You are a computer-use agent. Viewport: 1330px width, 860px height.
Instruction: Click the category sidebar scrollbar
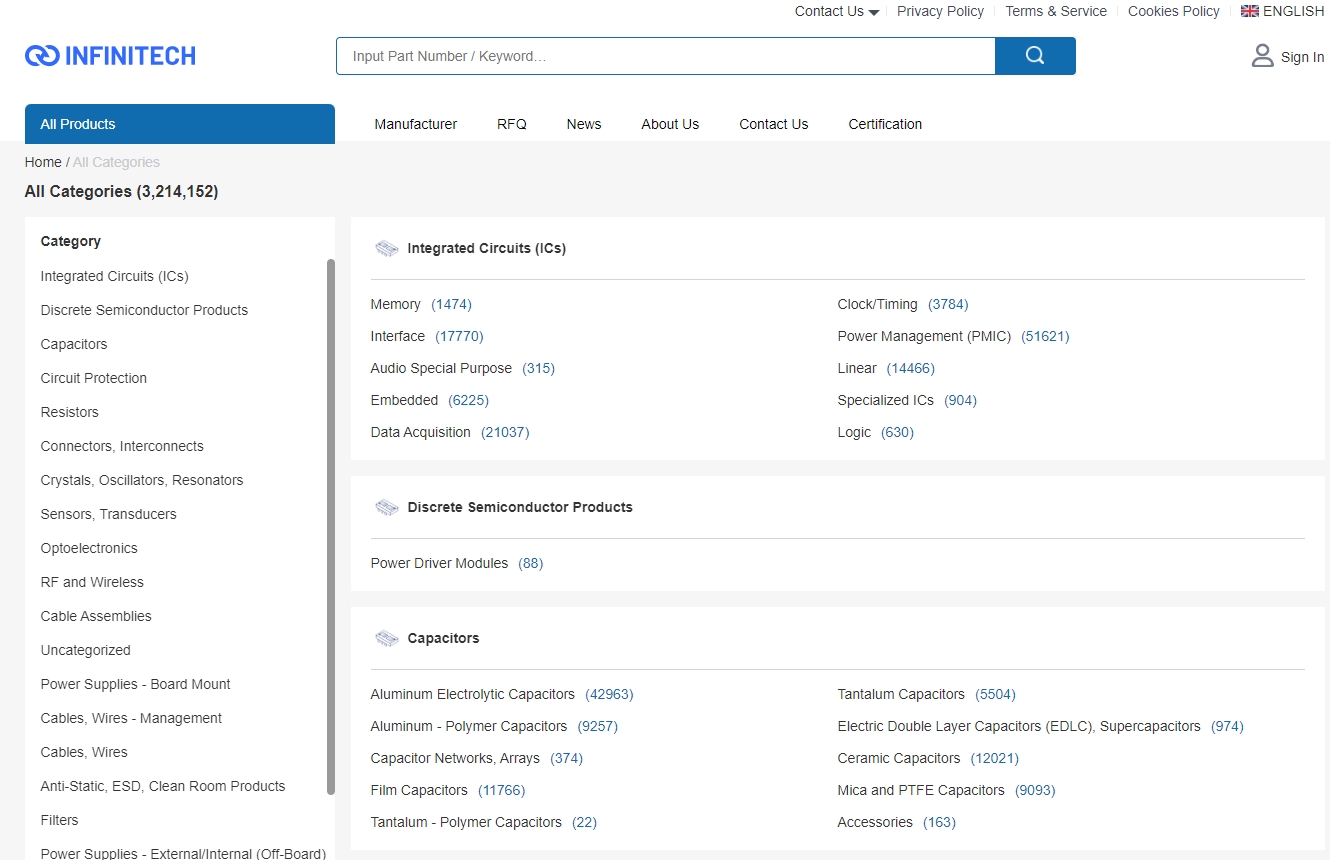coord(331,525)
